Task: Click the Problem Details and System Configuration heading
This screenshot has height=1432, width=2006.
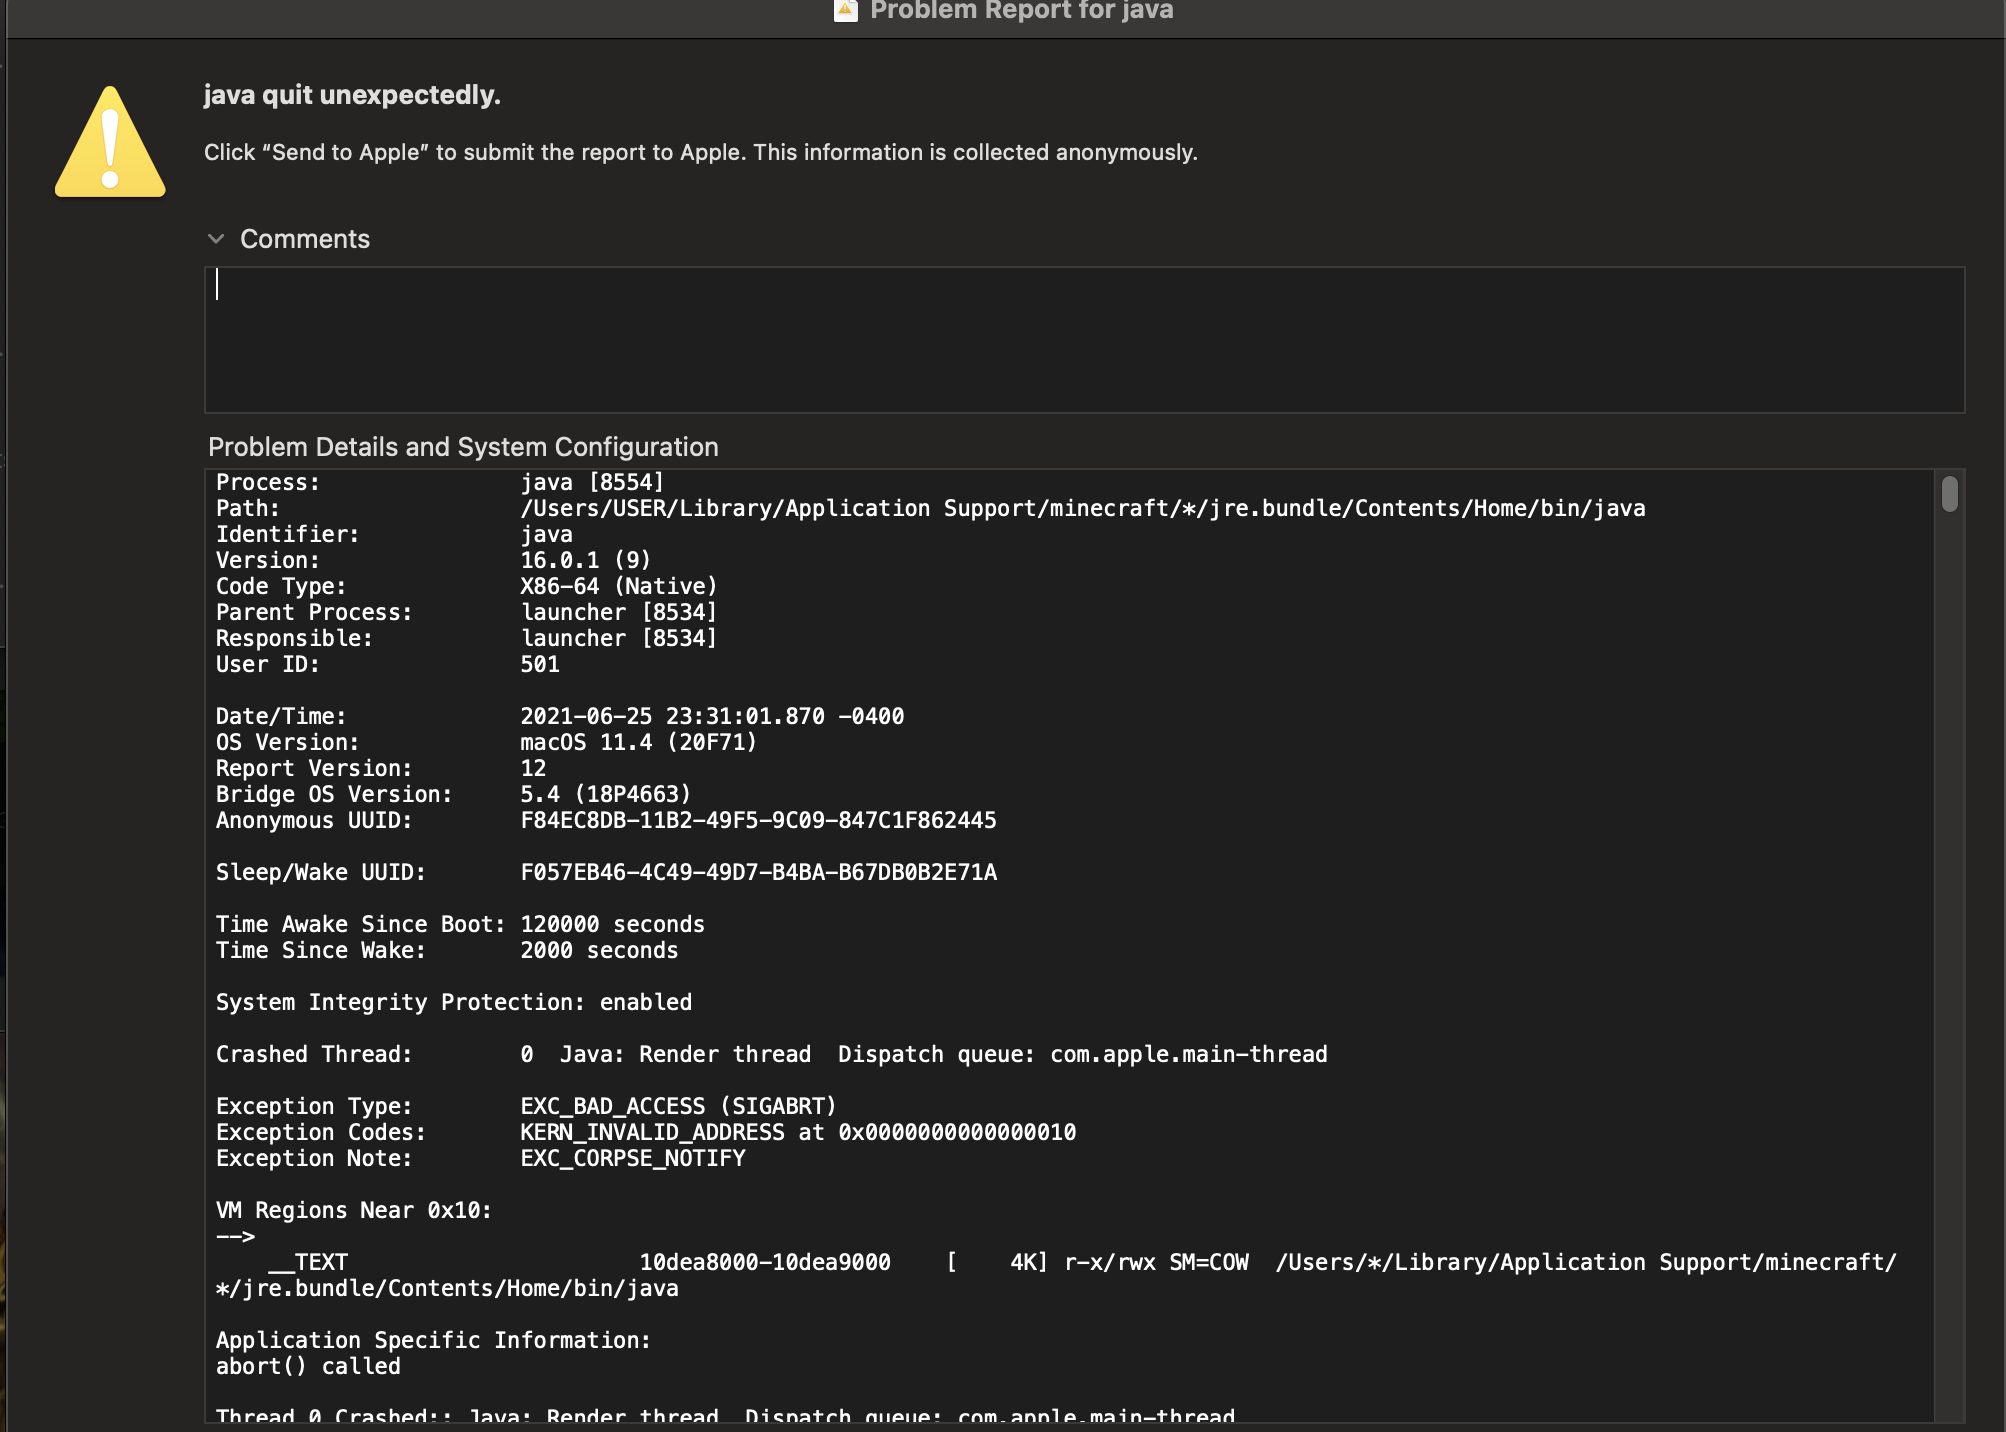Action: 463,447
